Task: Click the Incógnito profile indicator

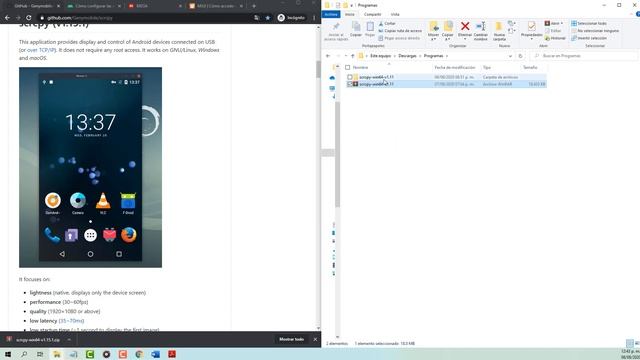Action: tap(291, 18)
